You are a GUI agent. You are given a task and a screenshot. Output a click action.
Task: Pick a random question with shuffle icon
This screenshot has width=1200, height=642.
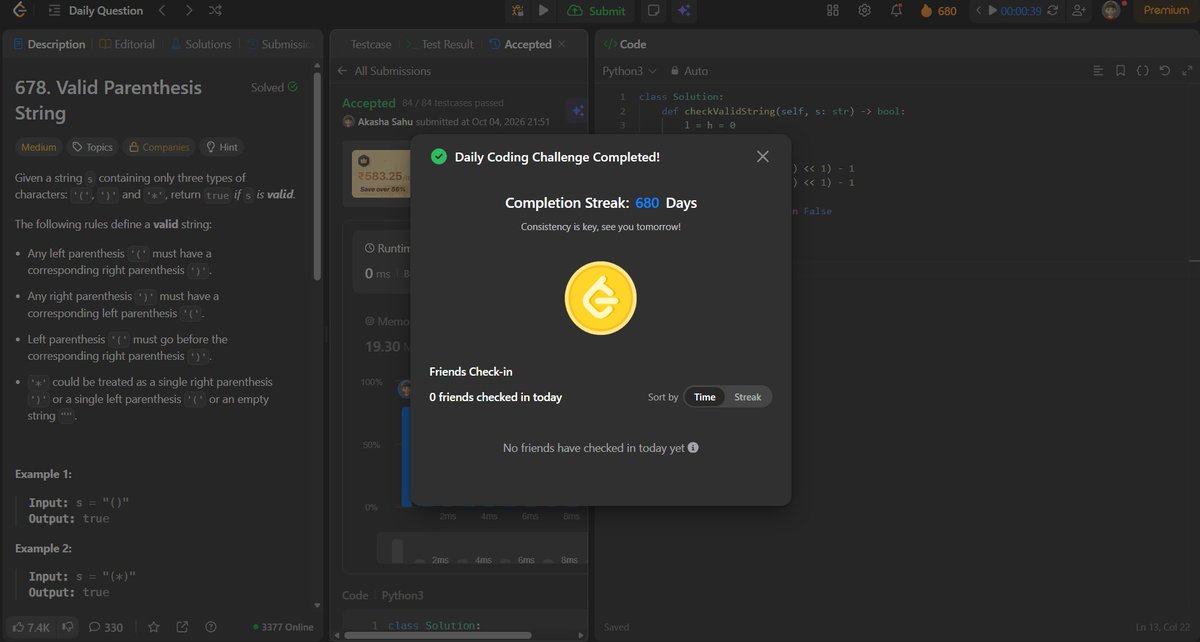click(x=216, y=11)
